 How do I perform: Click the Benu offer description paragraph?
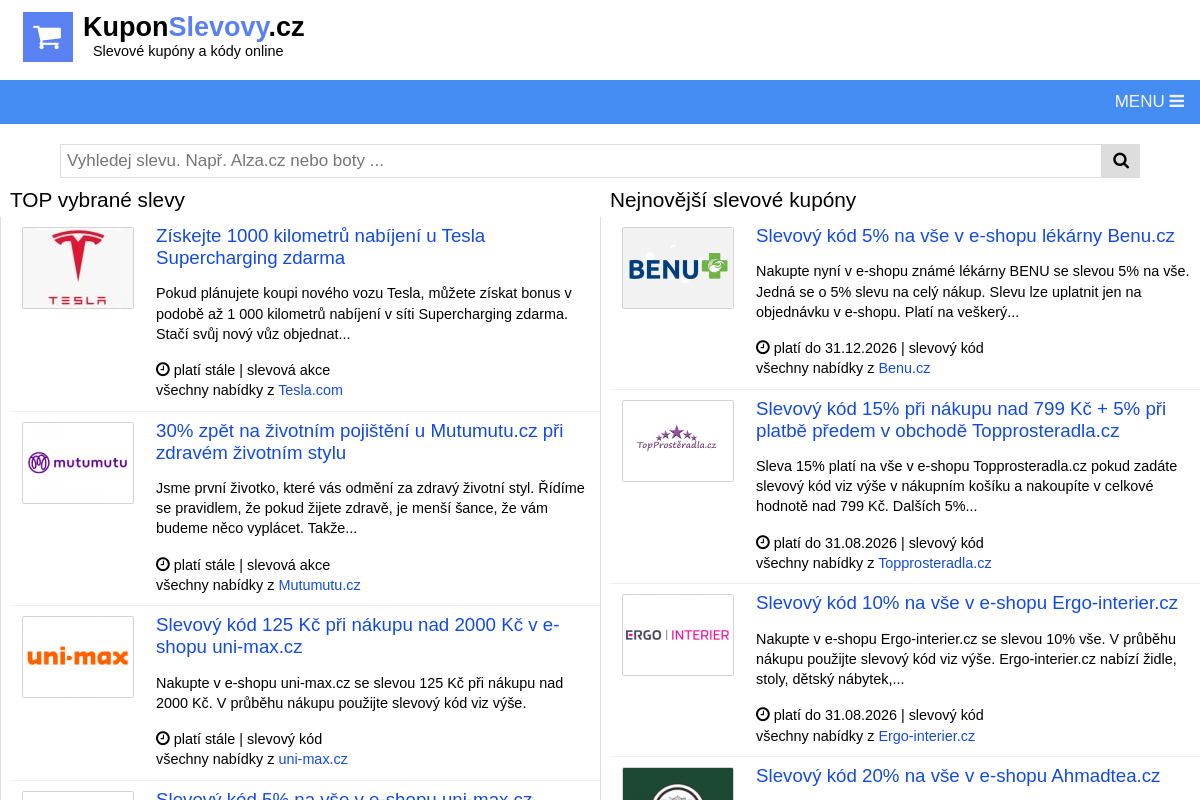972,291
